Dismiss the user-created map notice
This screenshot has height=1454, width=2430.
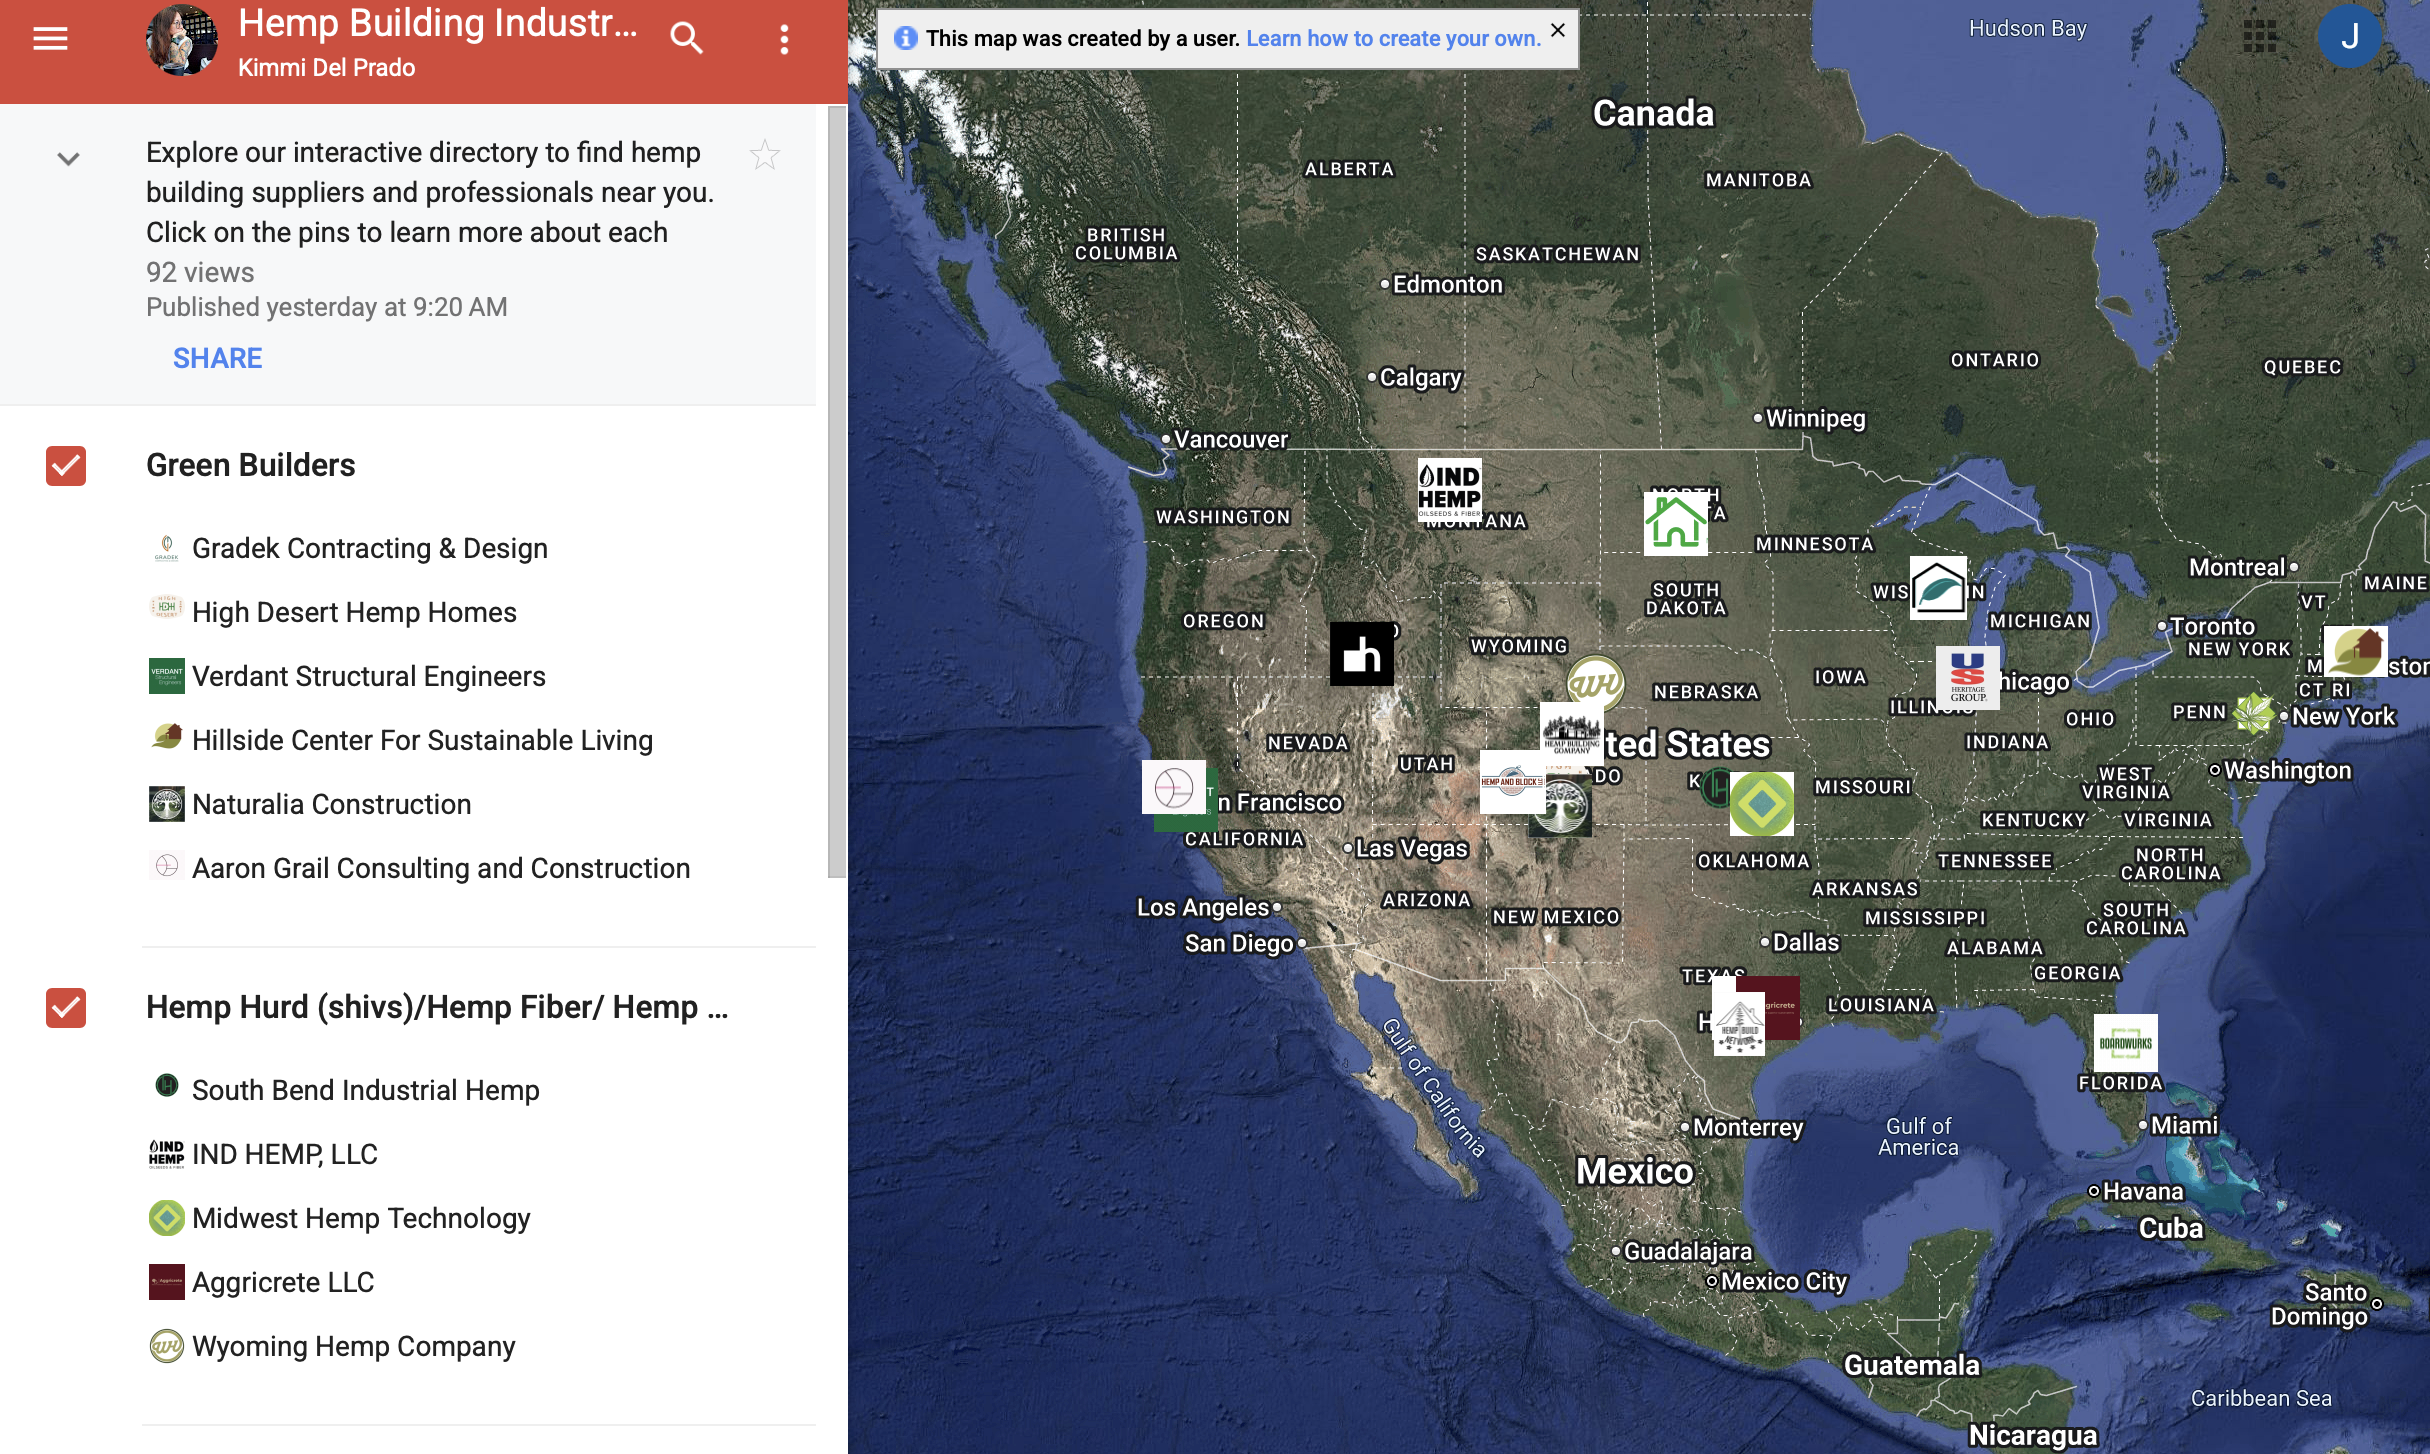click(1557, 31)
